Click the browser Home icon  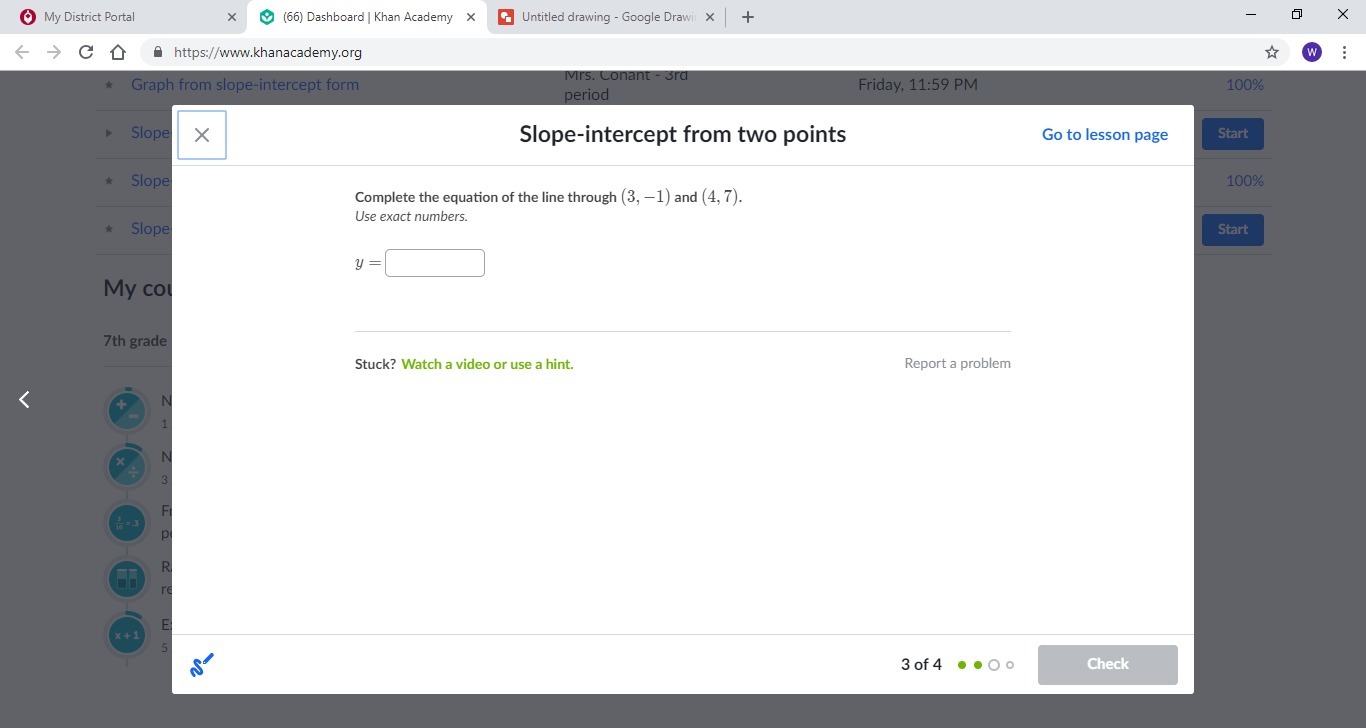pyautogui.click(x=118, y=52)
